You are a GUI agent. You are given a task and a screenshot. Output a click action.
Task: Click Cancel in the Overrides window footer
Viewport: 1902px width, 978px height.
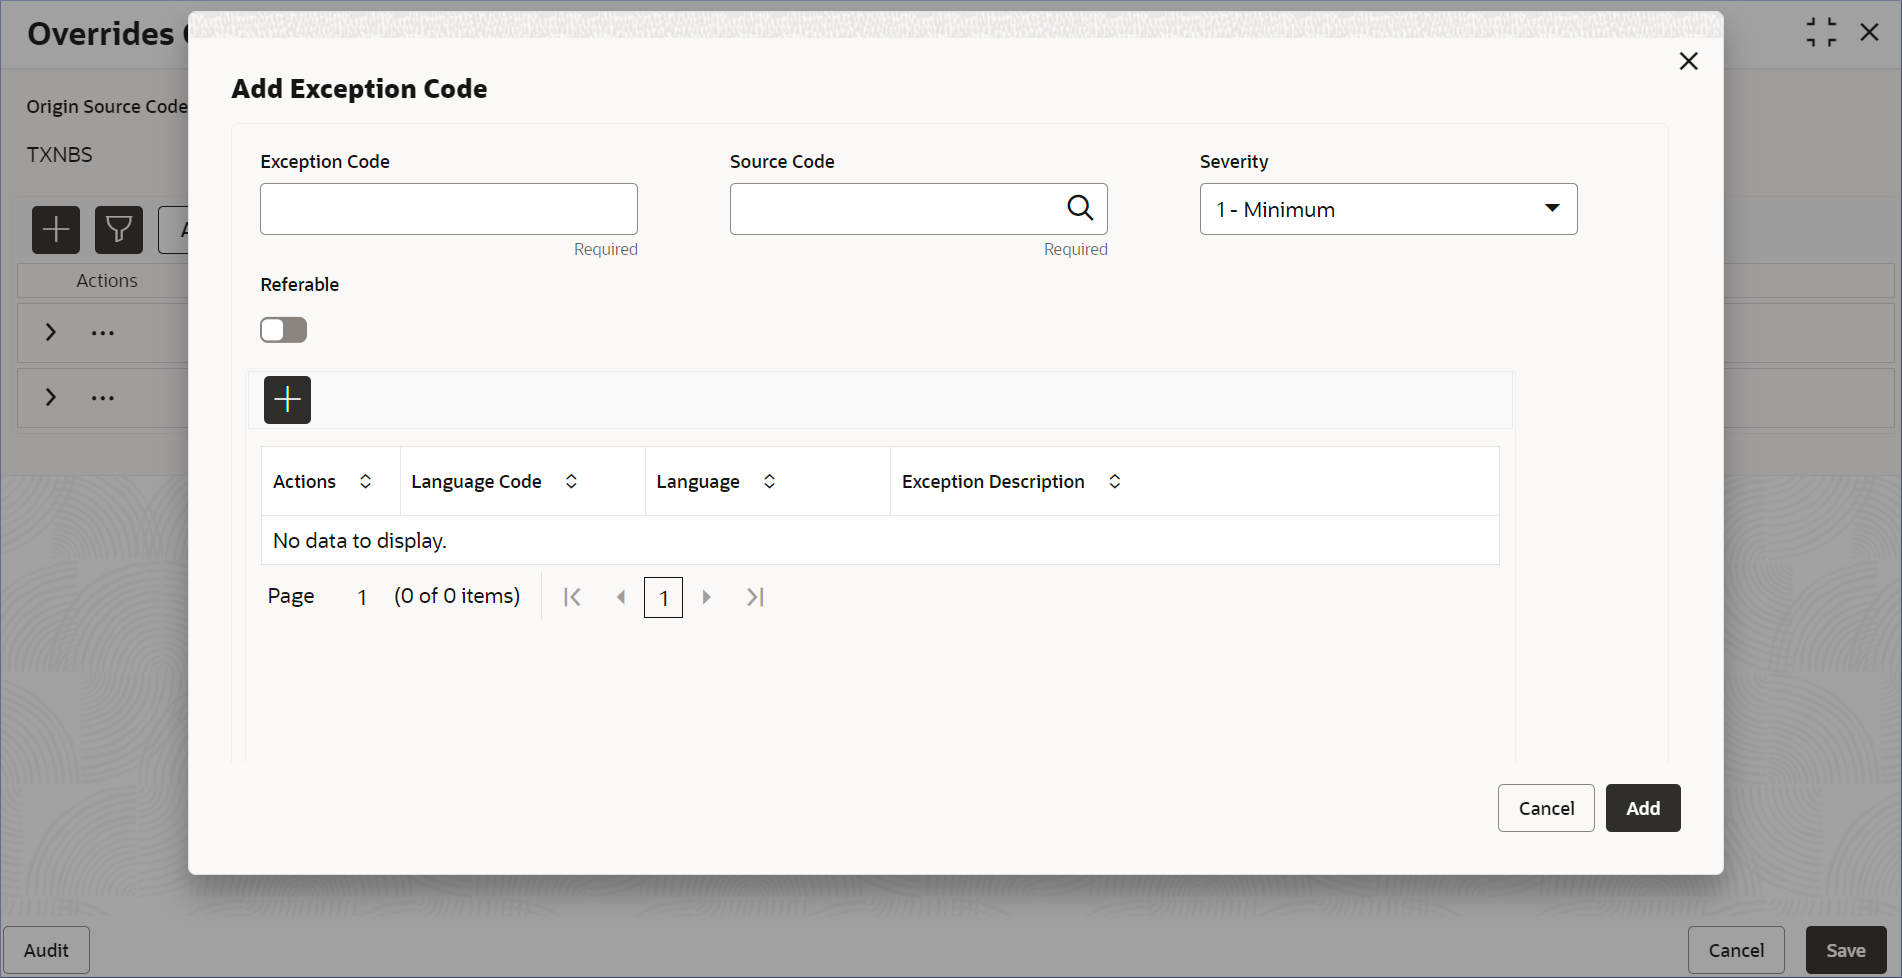click(x=1736, y=950)
